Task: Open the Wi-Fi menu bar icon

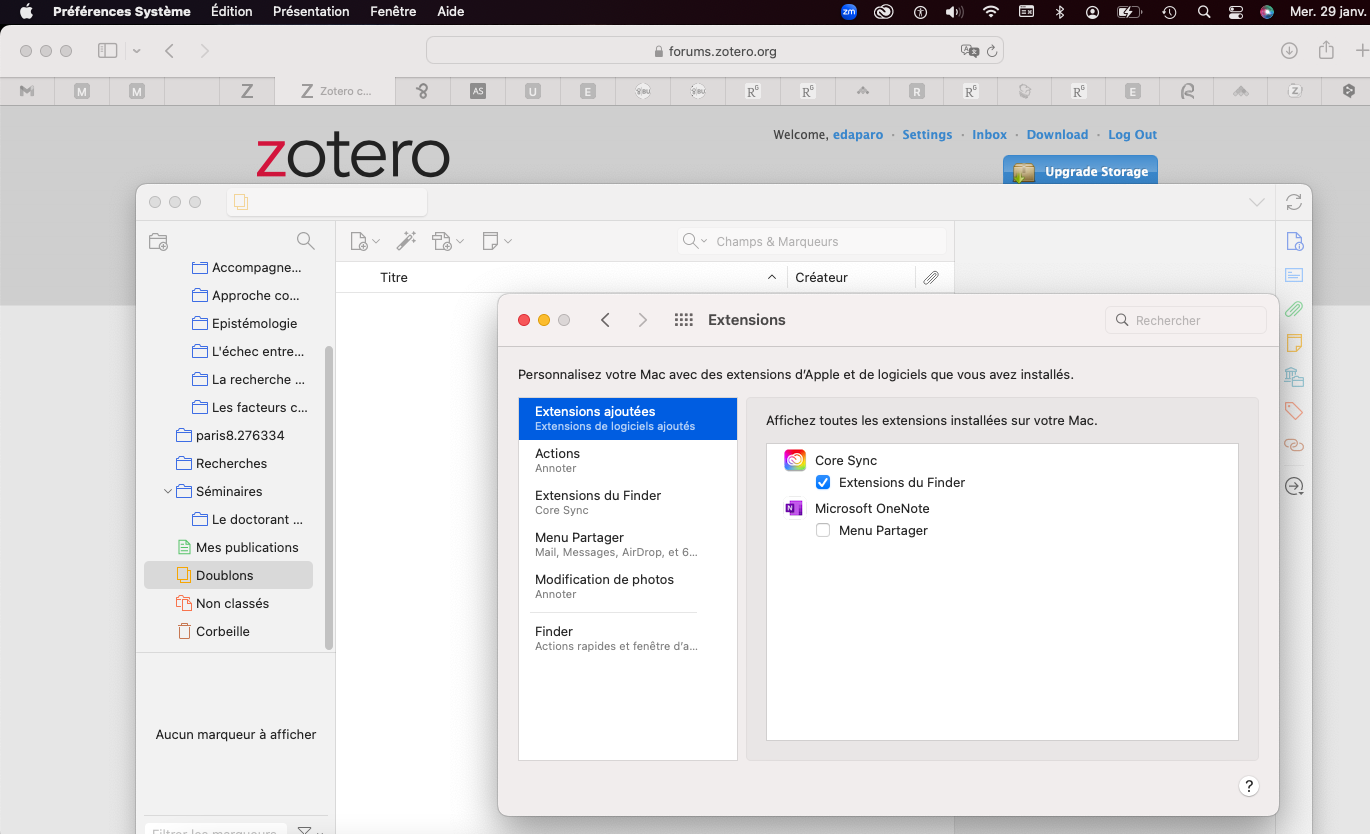Action: [991, 12]
